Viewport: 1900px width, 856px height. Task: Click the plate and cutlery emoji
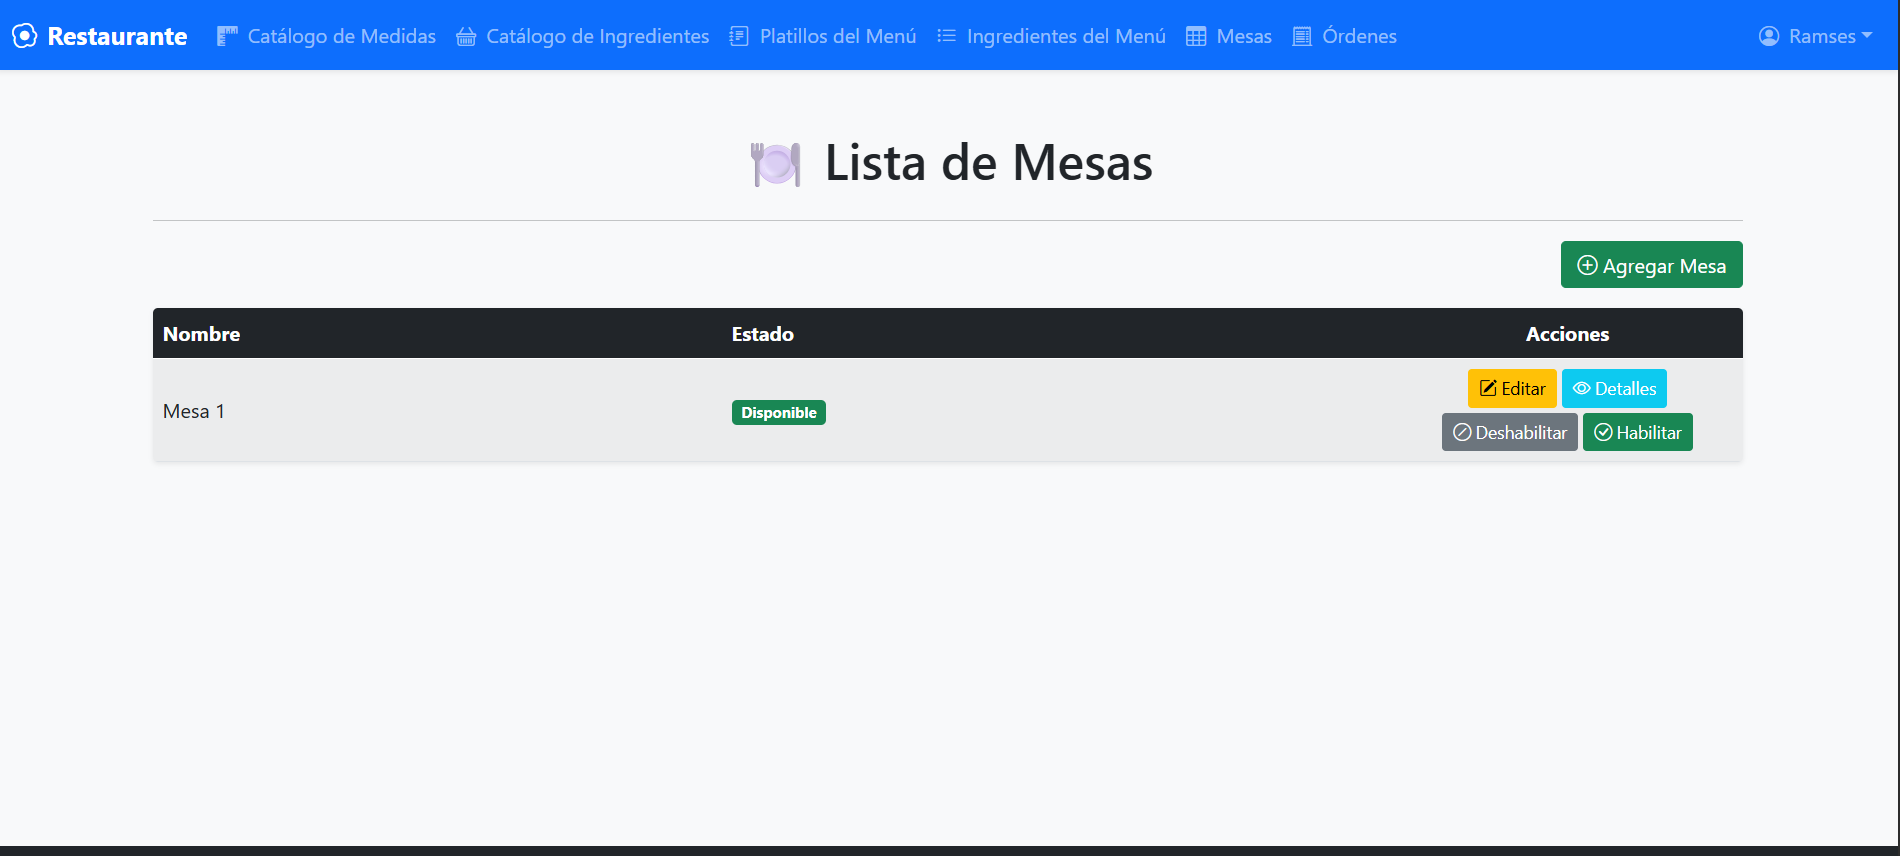pos(776,164)
